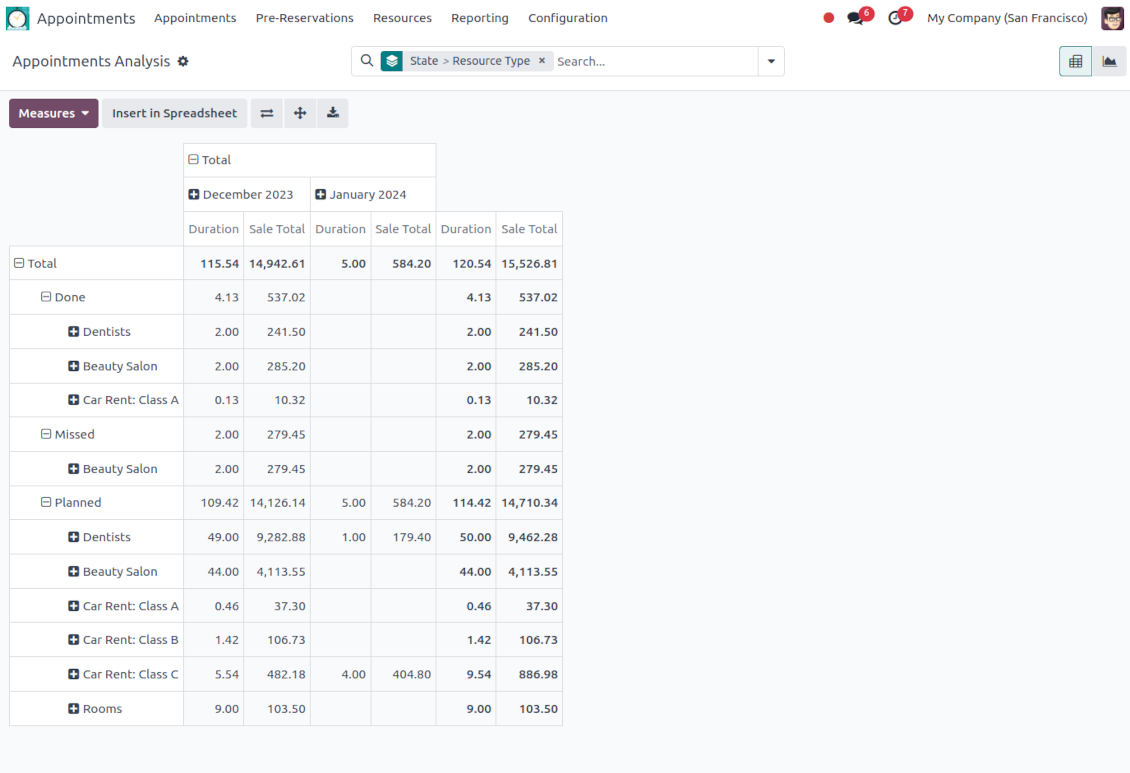
Task: Open the Reporting menu
Action: [480, 18]
